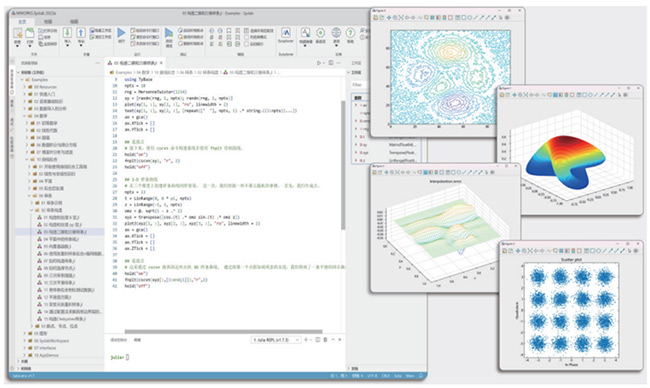Viewport: 650px width, 388px height.
Task: Open the dropdown arrow under the globe icon
Action: coord(336,46)
